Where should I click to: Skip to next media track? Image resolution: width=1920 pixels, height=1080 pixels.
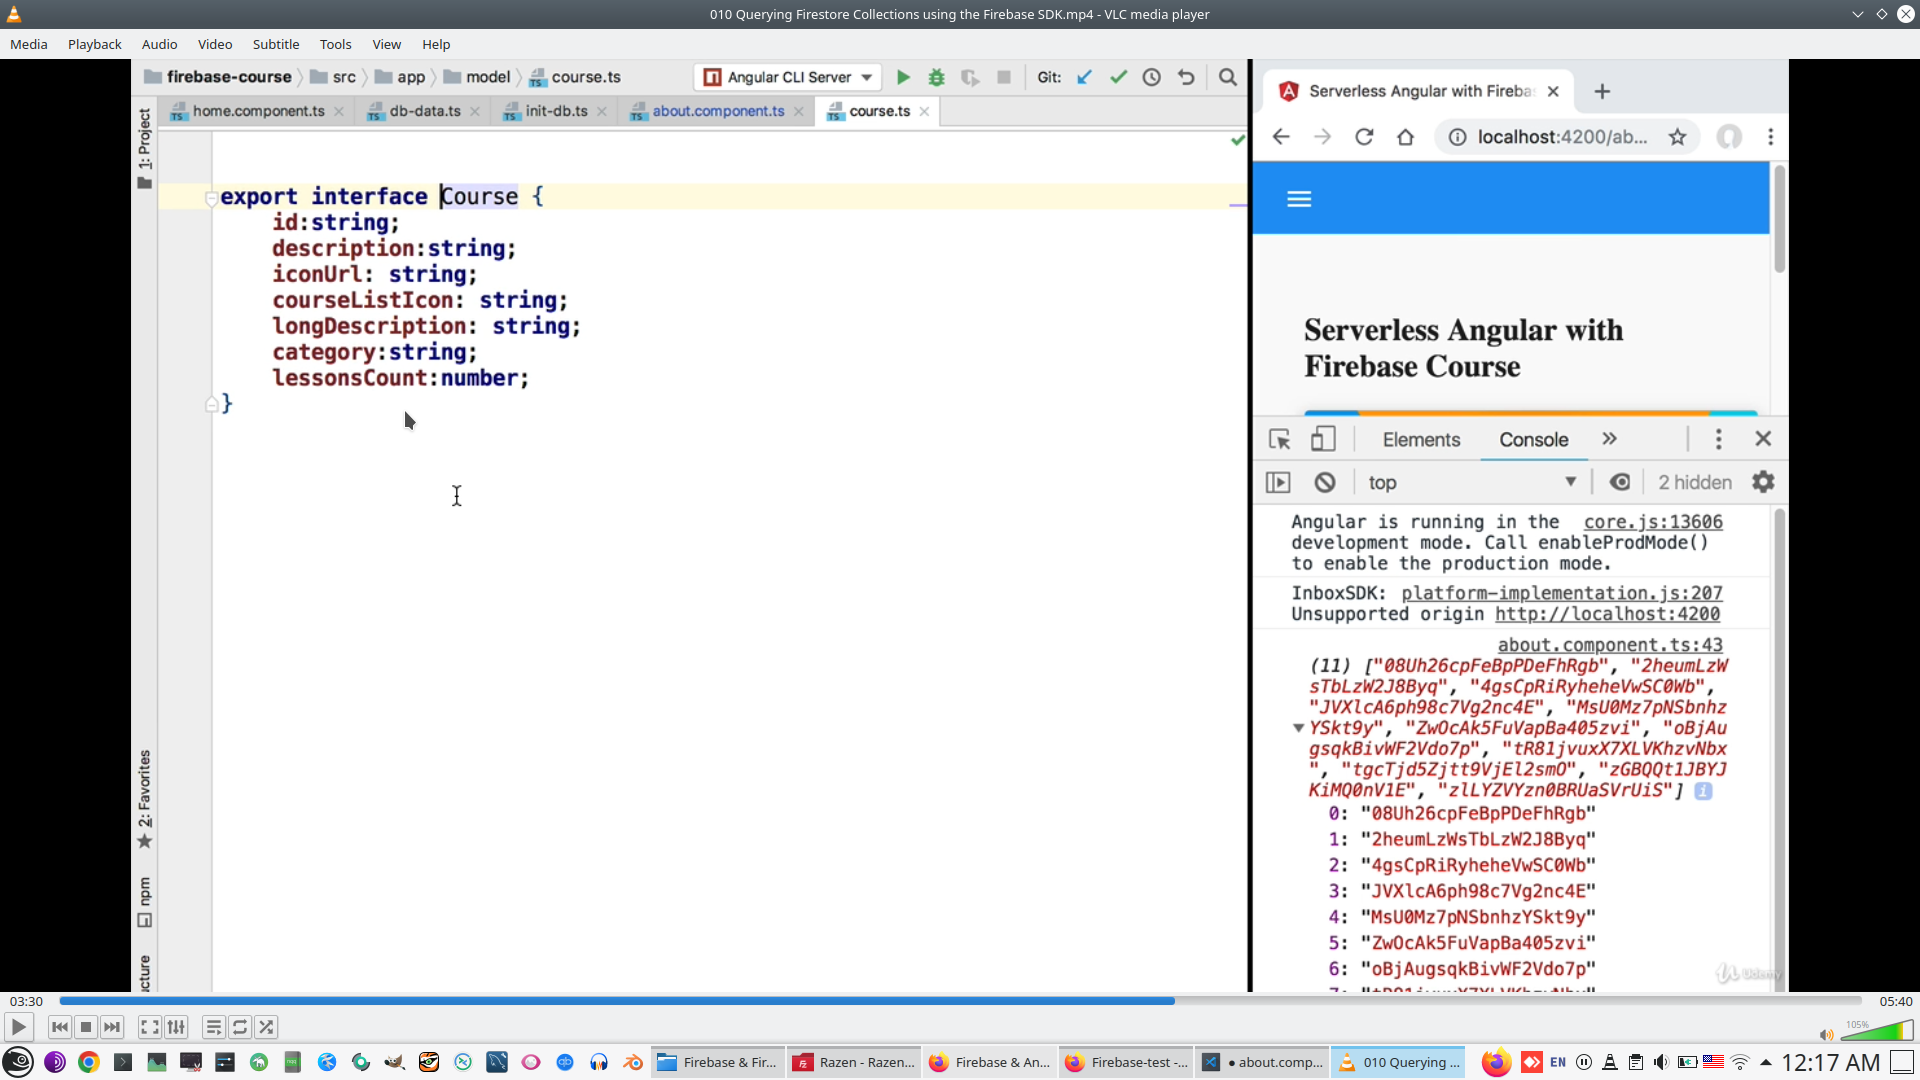pos(112,1027)
